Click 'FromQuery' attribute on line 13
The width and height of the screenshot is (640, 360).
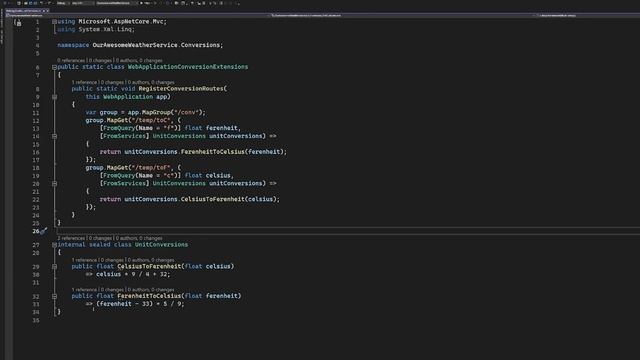click(119, 128)
